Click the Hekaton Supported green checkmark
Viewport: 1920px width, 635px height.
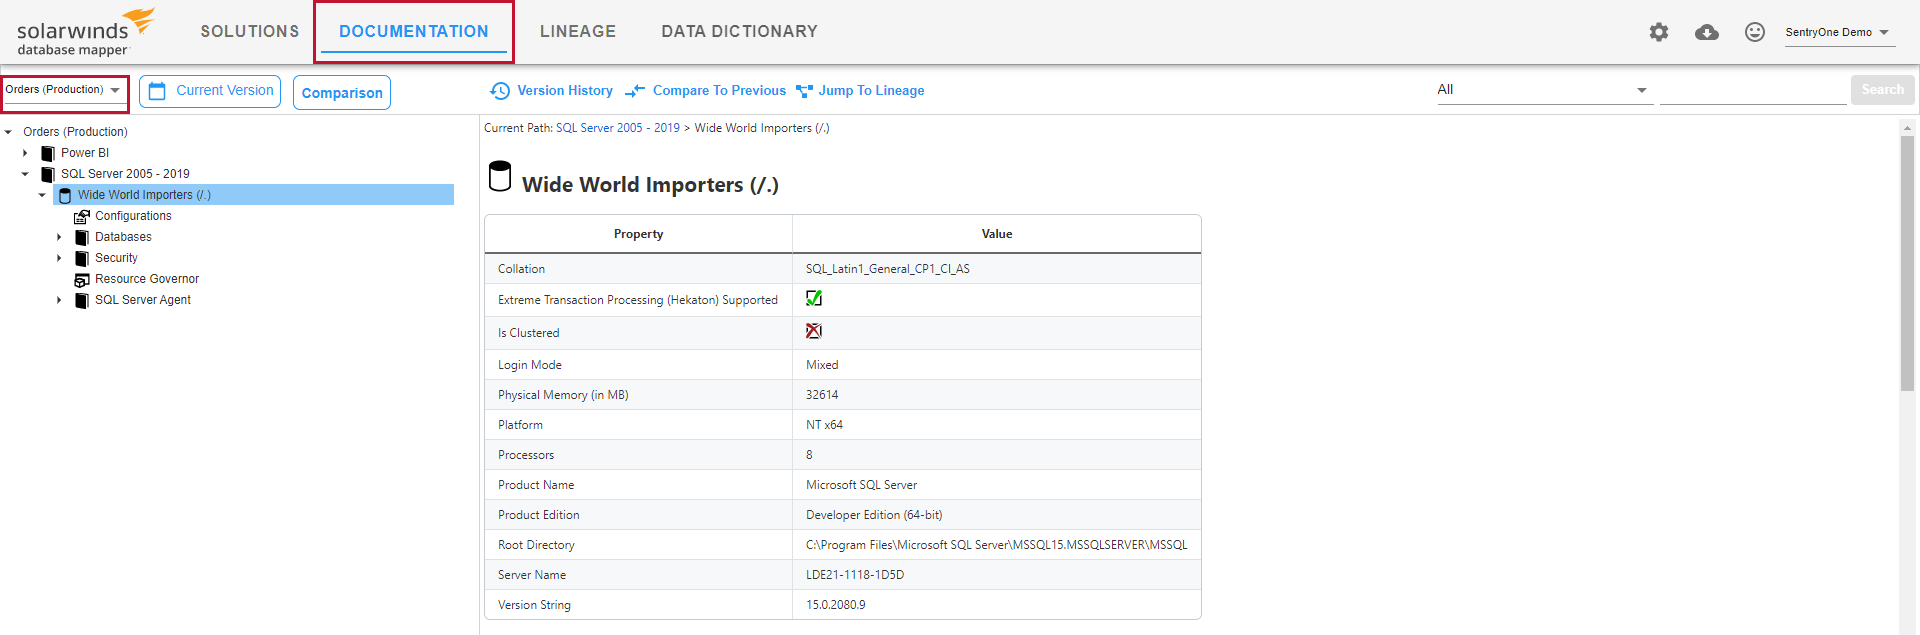814,298
